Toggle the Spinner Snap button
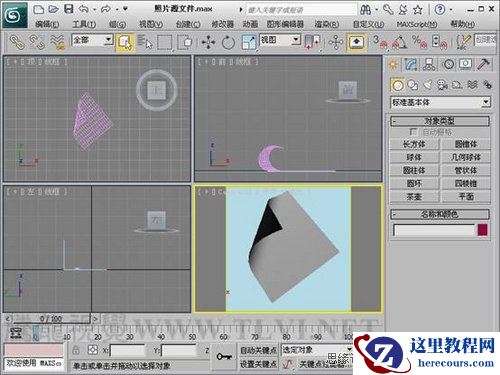 point(439,42)
